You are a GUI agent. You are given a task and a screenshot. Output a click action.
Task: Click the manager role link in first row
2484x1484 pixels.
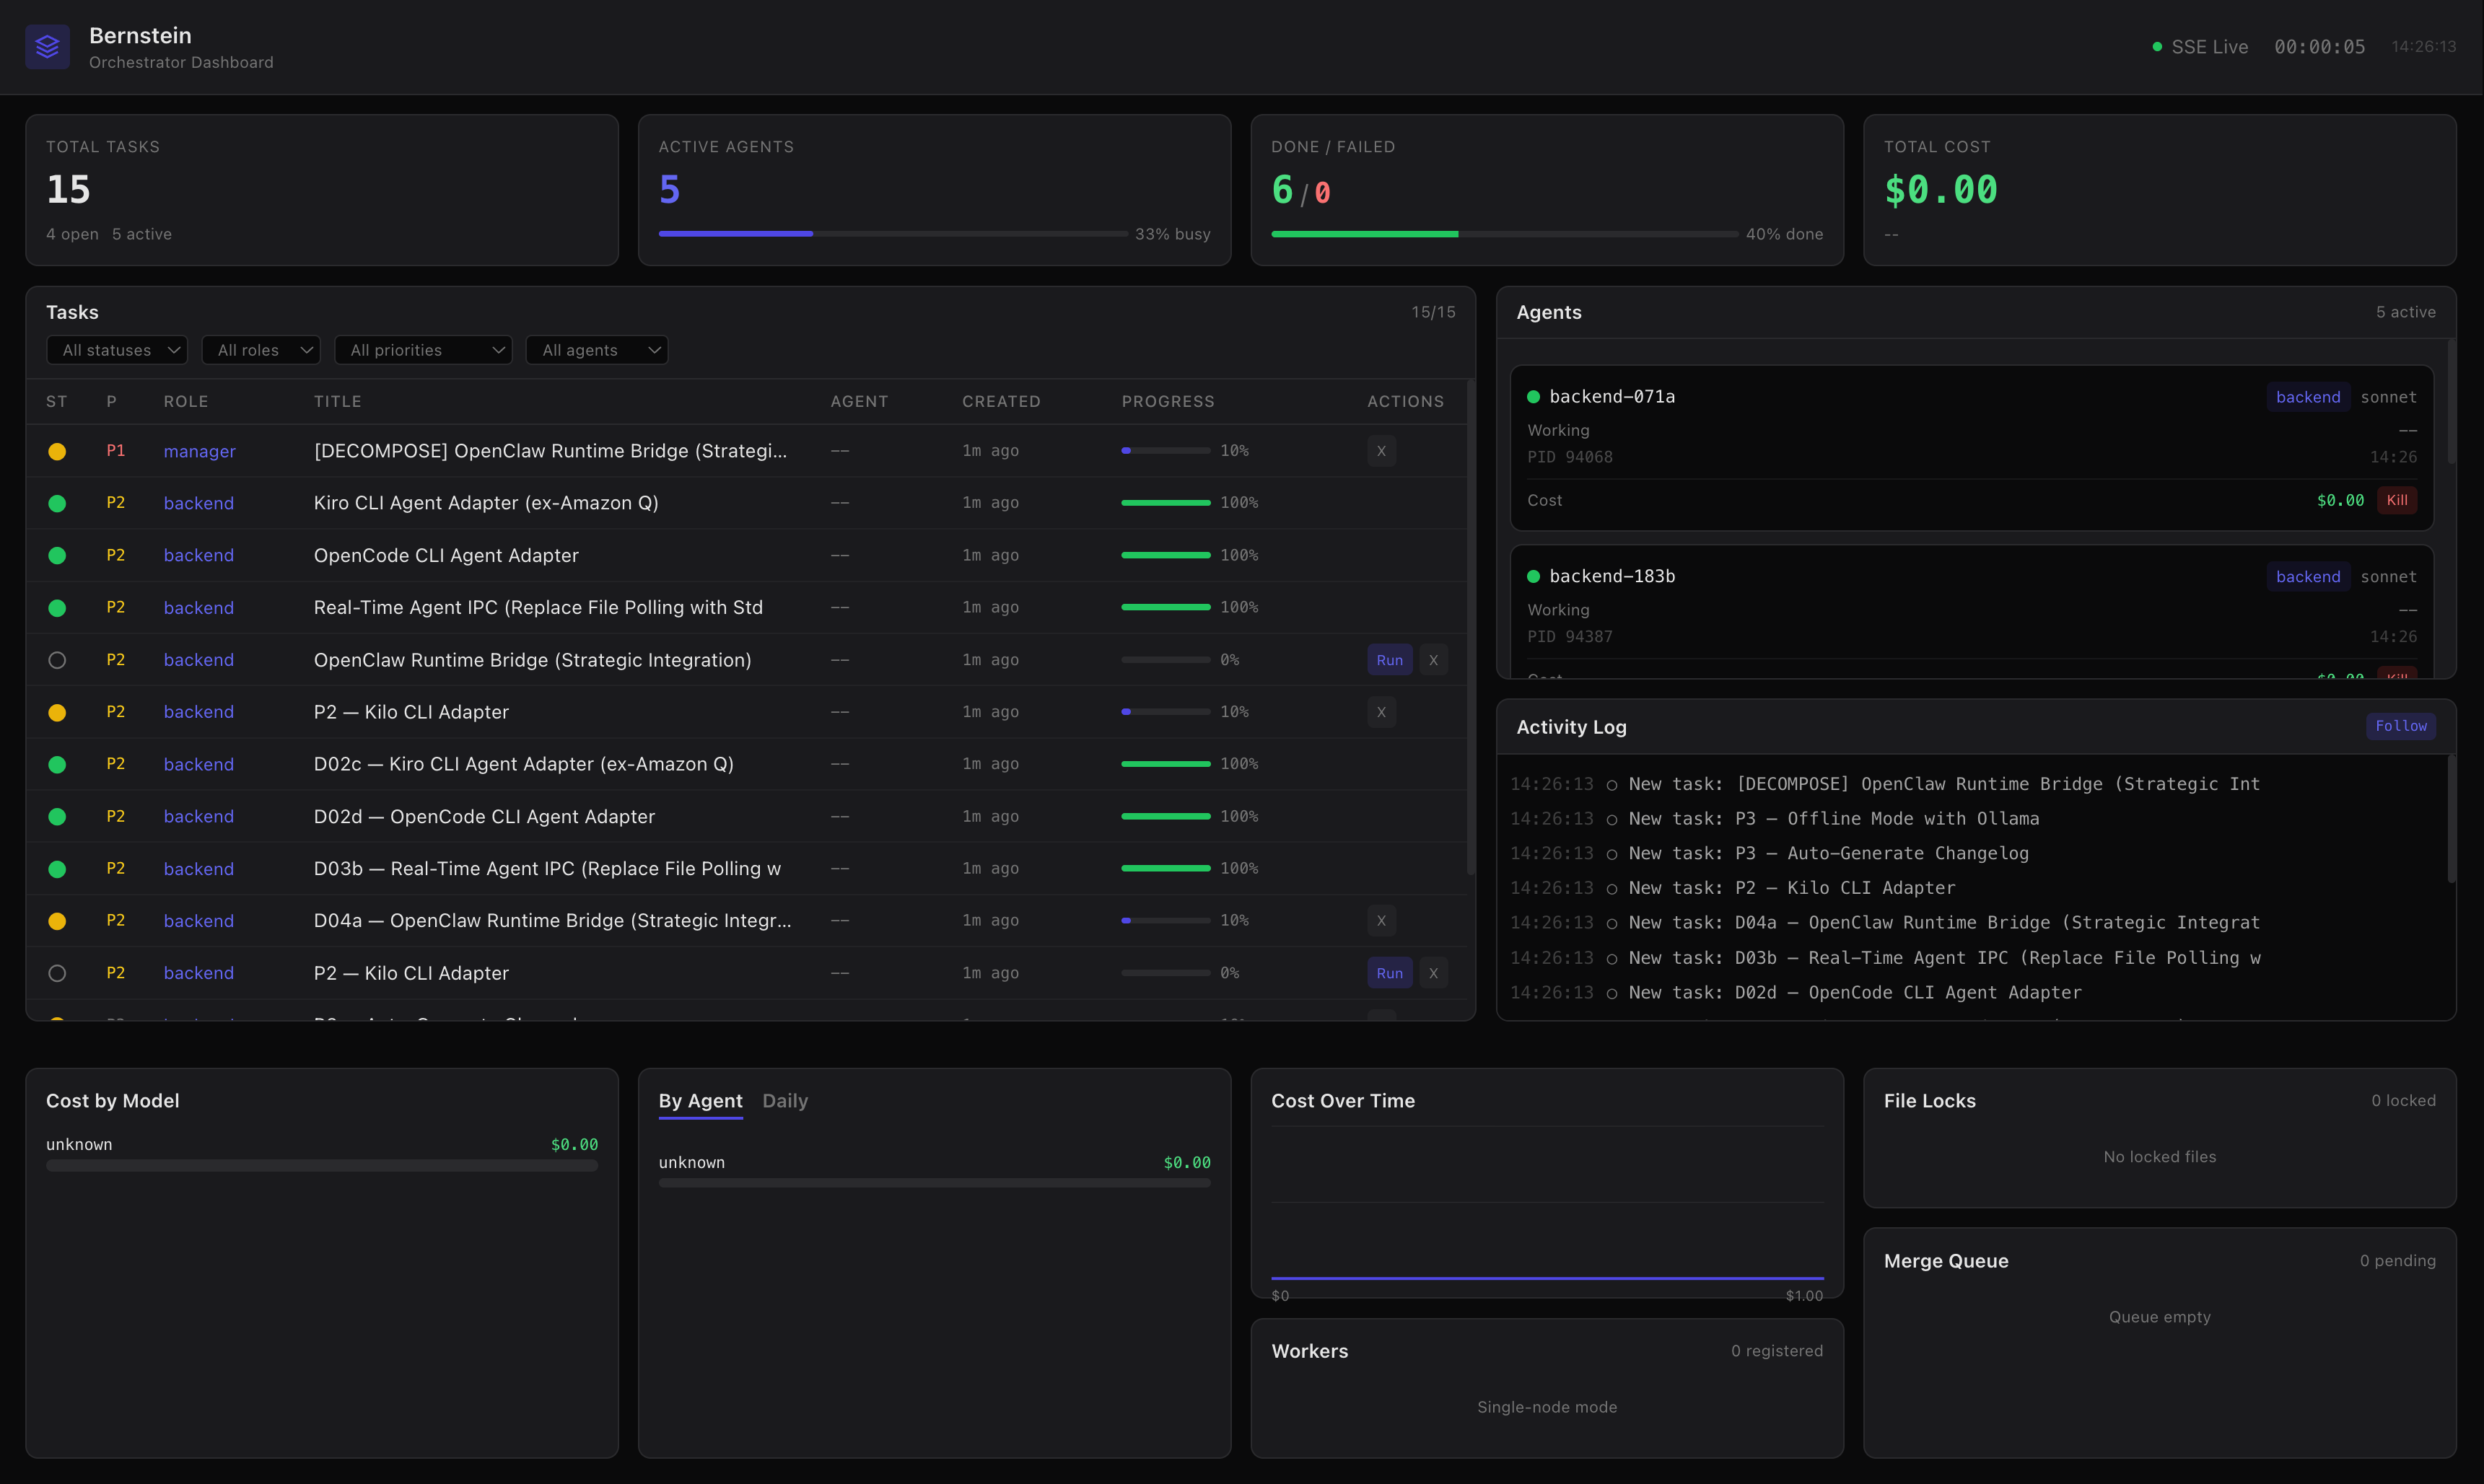[x=200, y=451]
